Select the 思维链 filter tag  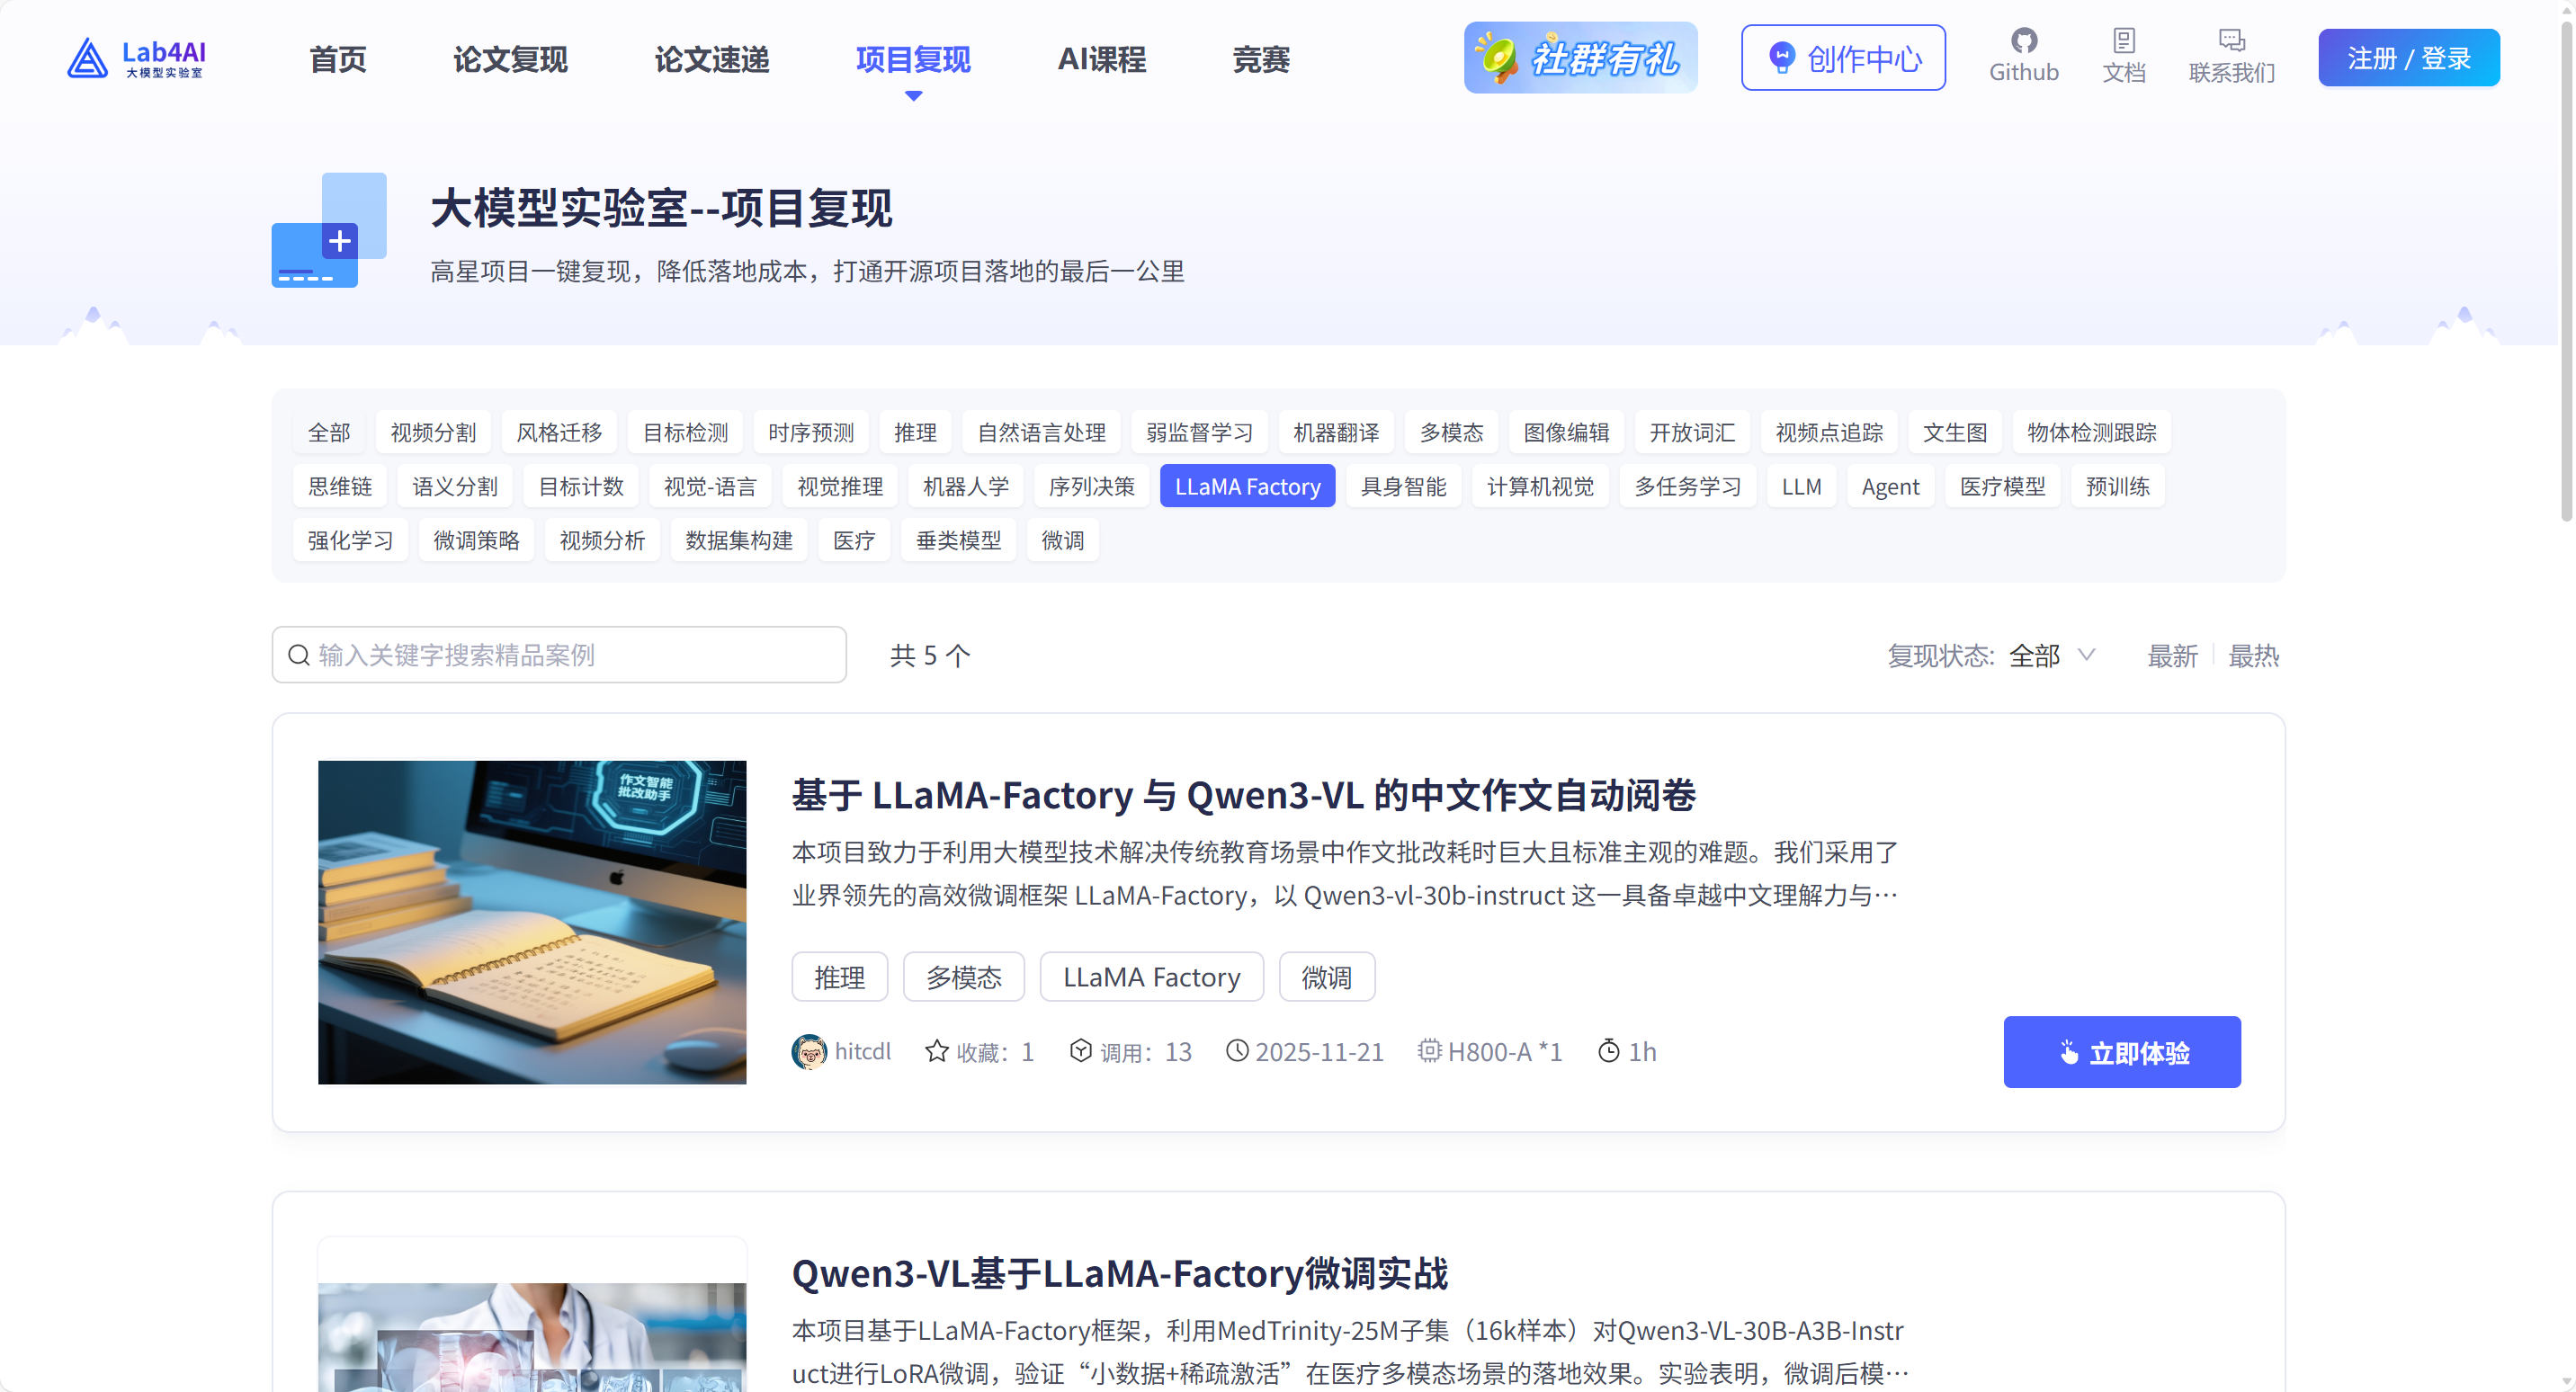point(340,486)
